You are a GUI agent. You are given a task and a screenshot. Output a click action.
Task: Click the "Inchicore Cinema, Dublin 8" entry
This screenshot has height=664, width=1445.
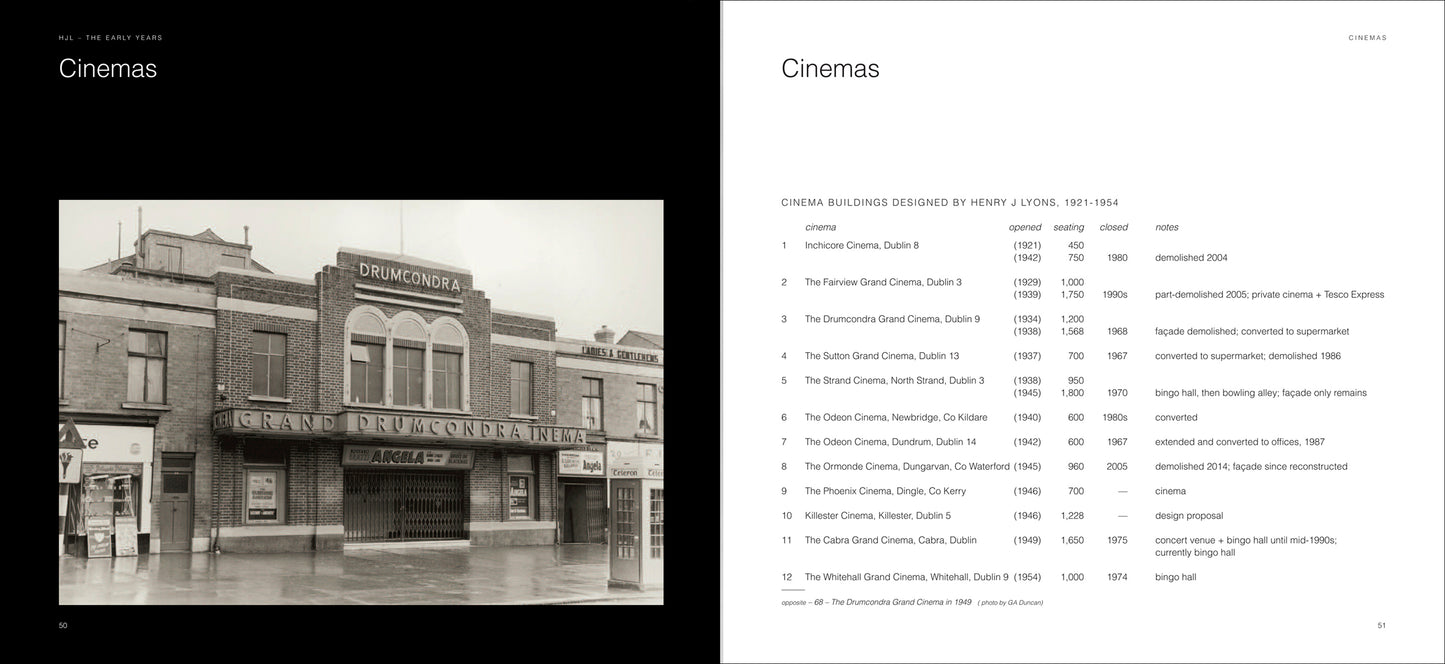(861, 245)
